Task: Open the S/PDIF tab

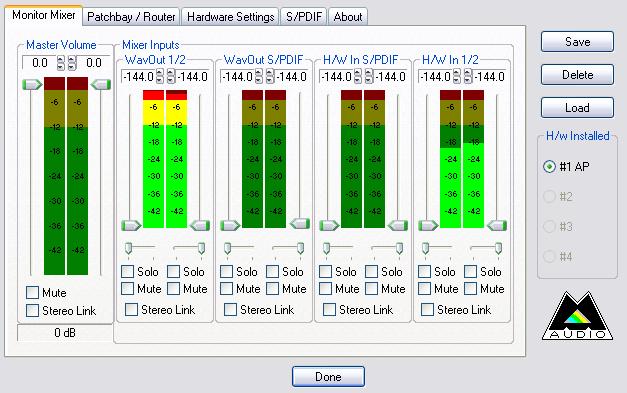Action: [304, 17]
